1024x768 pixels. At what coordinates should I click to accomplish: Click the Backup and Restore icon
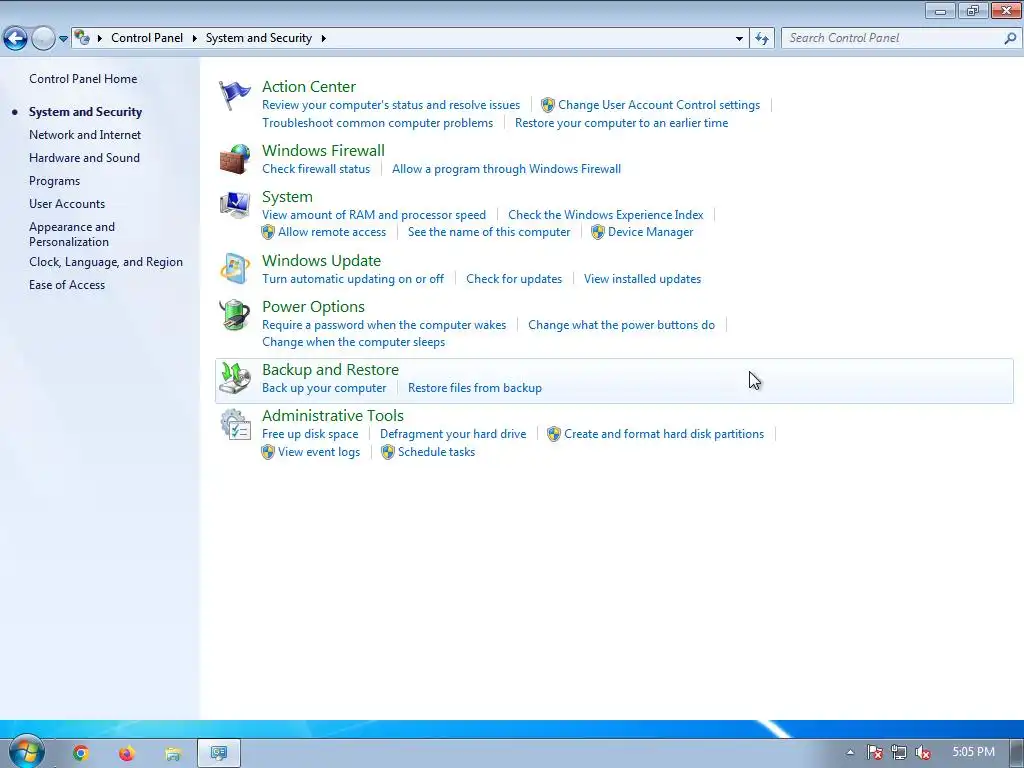(234, 378)
